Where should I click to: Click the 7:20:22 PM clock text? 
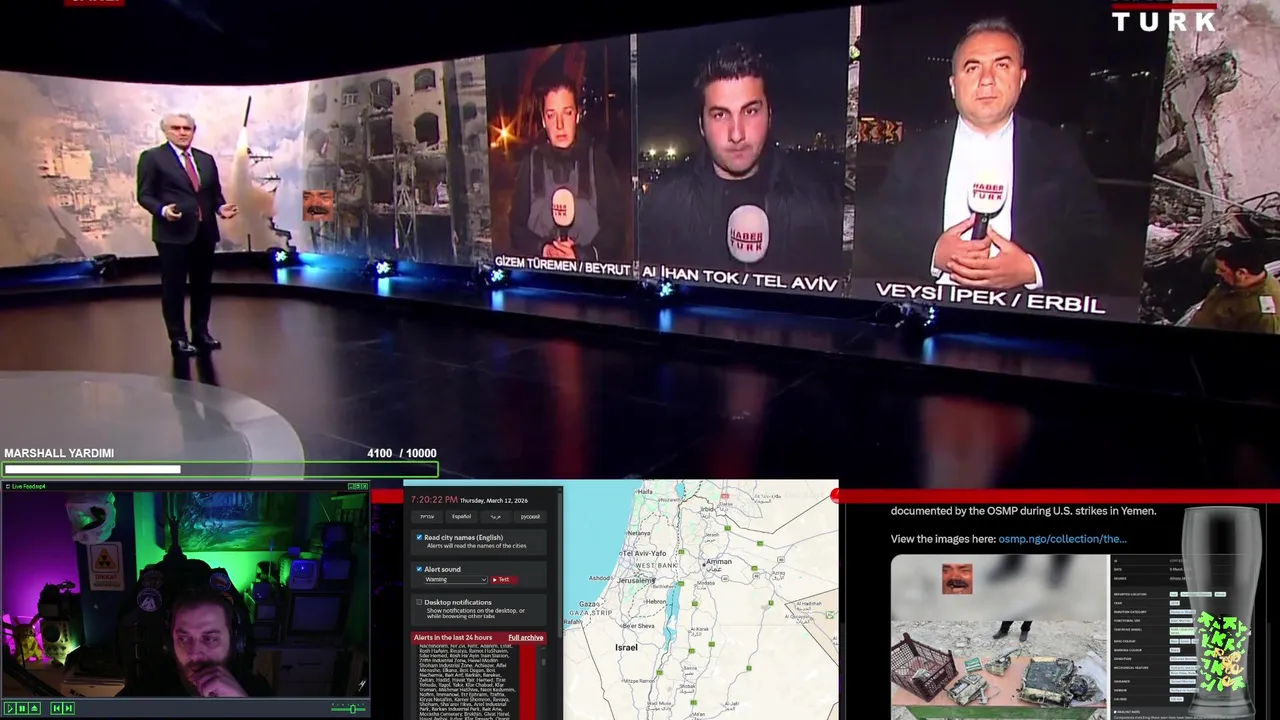434,499
